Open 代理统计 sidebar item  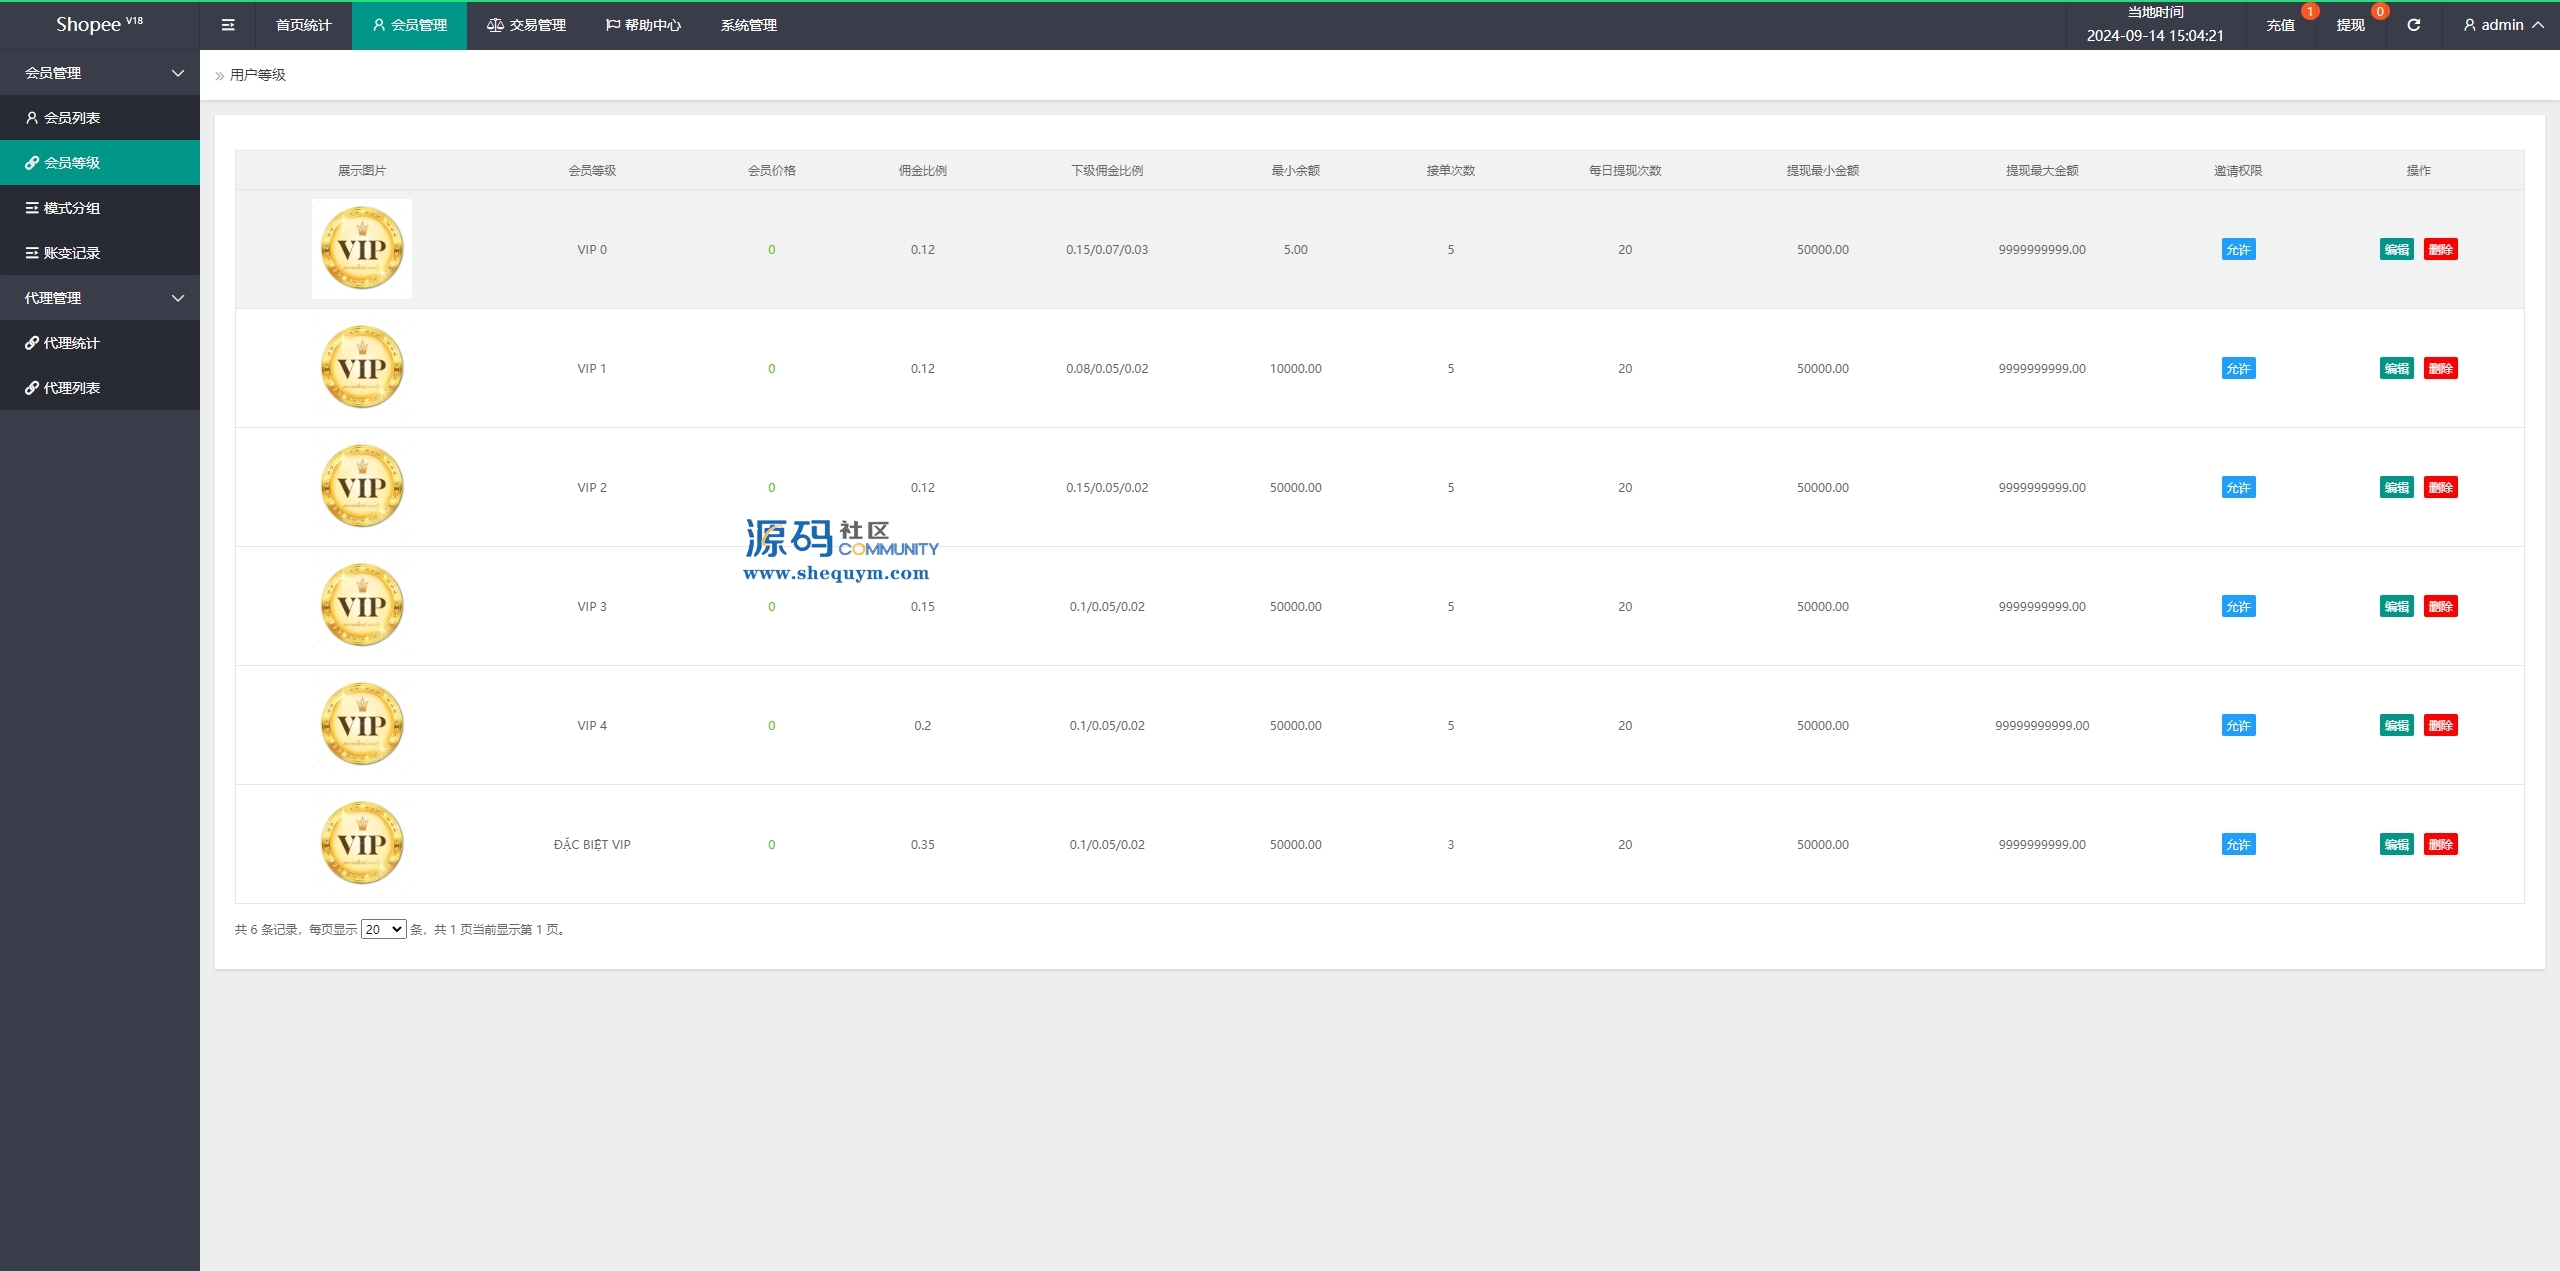[x=71, y=343]
